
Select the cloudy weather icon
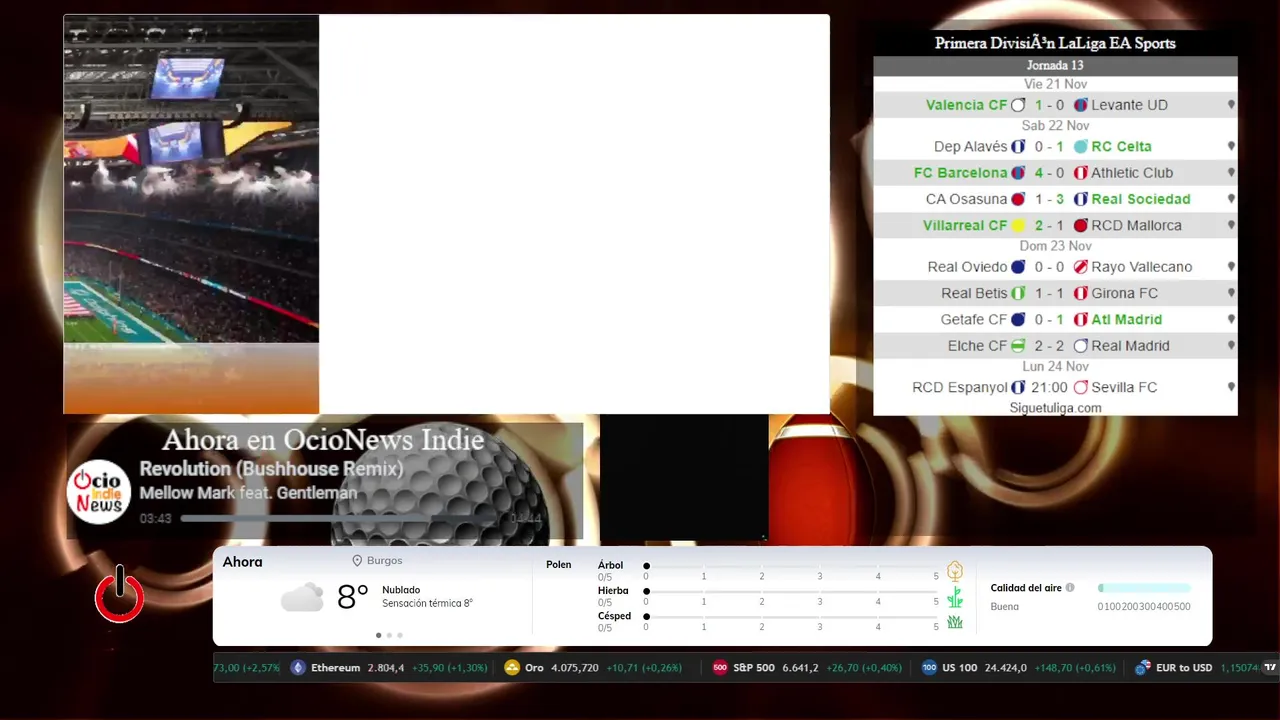(x=302, y=598)
